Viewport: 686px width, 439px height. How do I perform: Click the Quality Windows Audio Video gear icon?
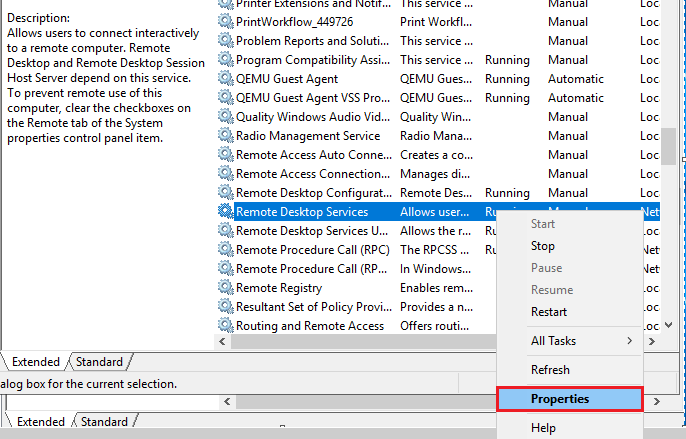[x=226, y=116]
